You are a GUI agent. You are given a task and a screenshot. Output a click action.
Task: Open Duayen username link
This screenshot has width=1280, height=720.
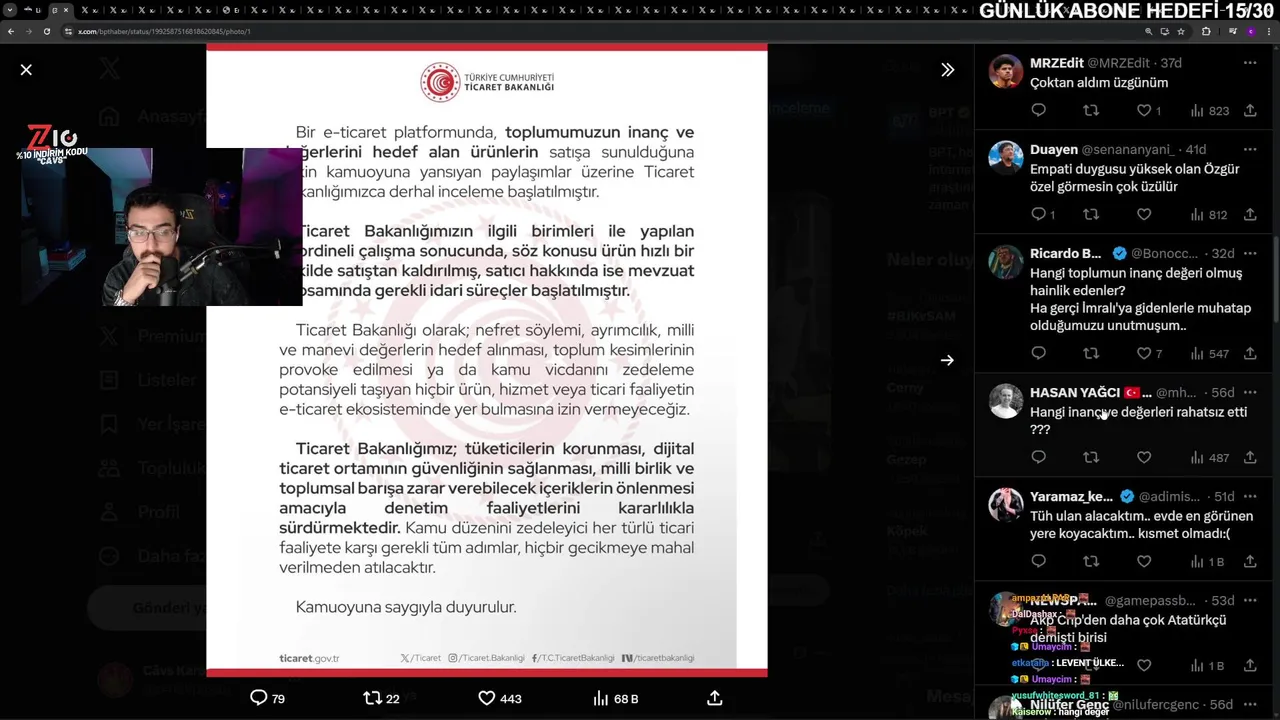point(1054,149)
